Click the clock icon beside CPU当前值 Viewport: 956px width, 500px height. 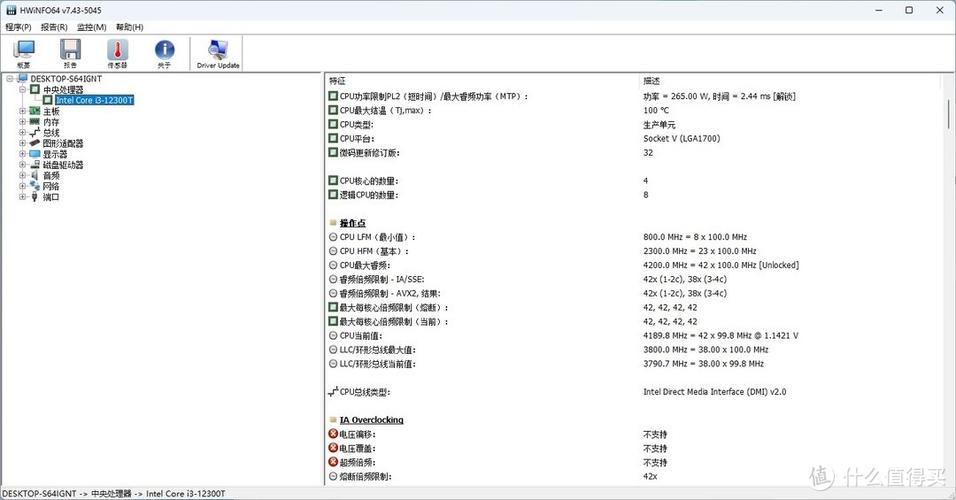[x=333, y=335]
